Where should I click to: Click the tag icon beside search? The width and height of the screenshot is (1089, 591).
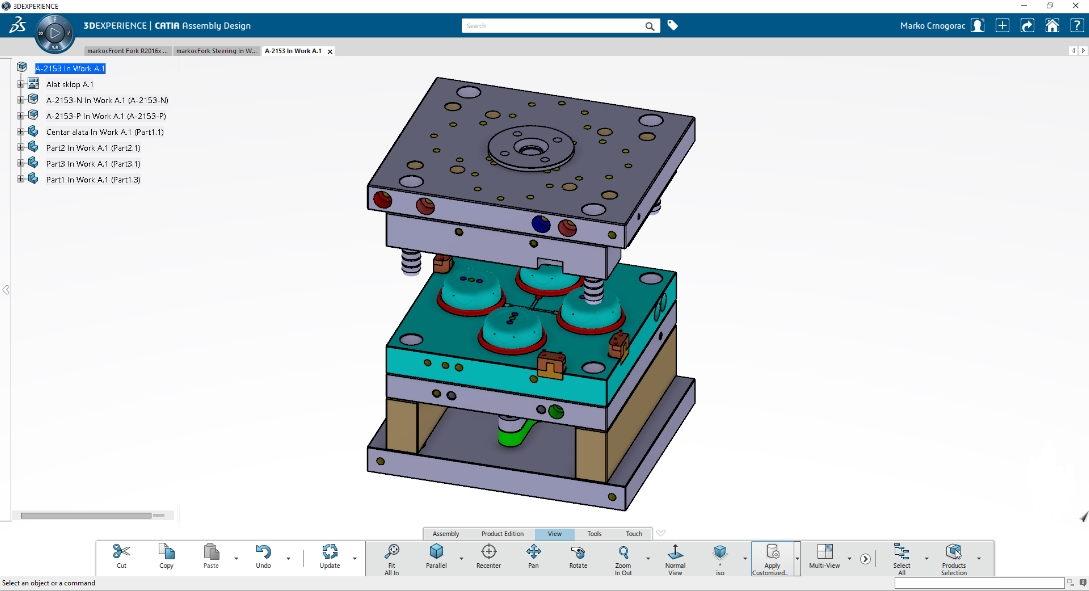pyautogui.click(x=673, y=26)
